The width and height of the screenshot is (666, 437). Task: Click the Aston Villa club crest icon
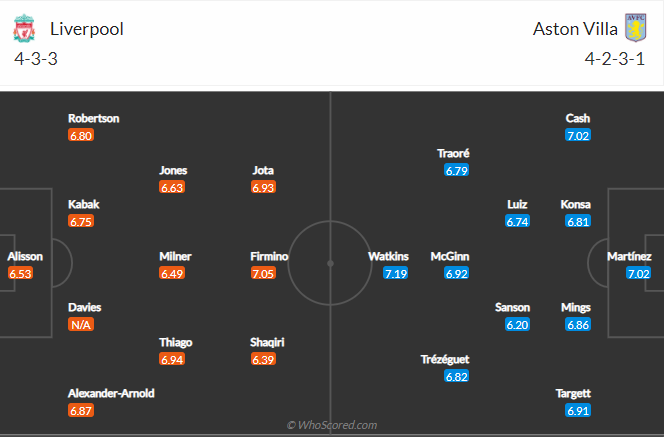coord(636,28)
